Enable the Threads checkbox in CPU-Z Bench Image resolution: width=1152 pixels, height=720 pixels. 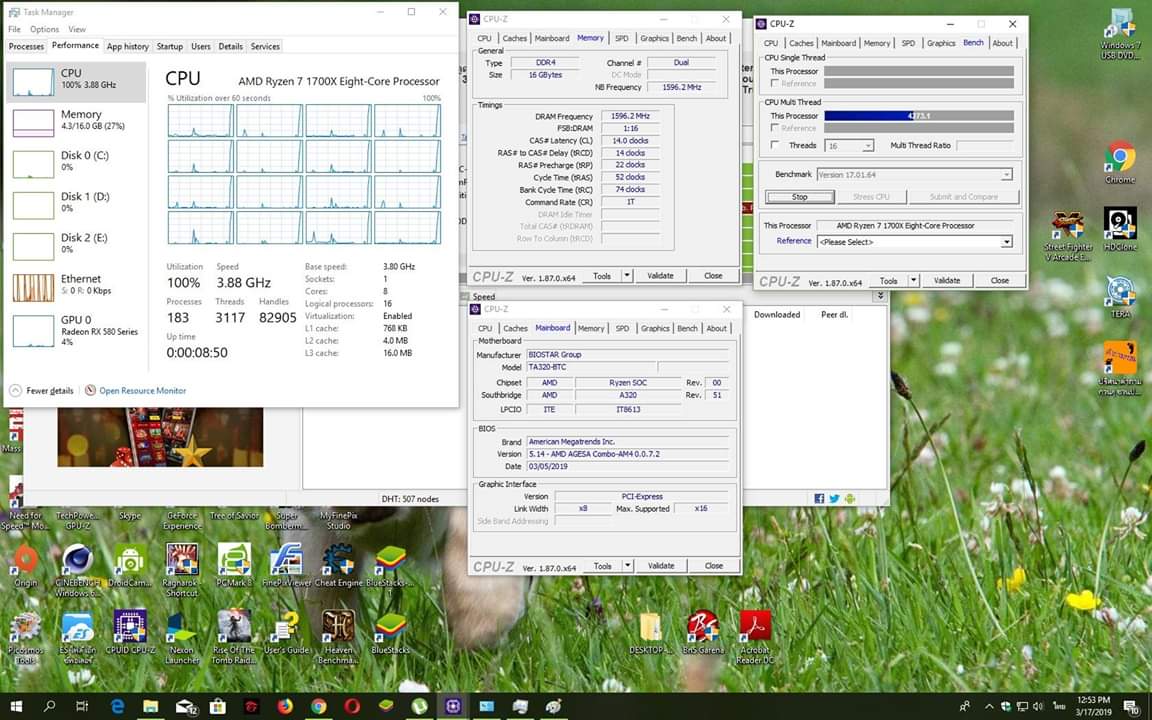pos(774,145)
